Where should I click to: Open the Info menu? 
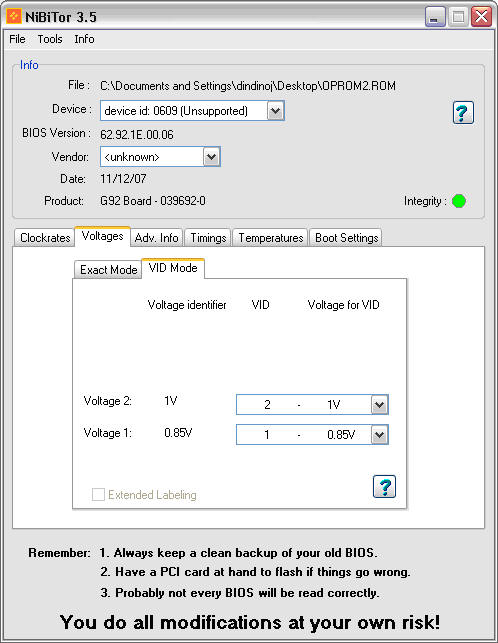pyautogui.click(x=85, y=39)
